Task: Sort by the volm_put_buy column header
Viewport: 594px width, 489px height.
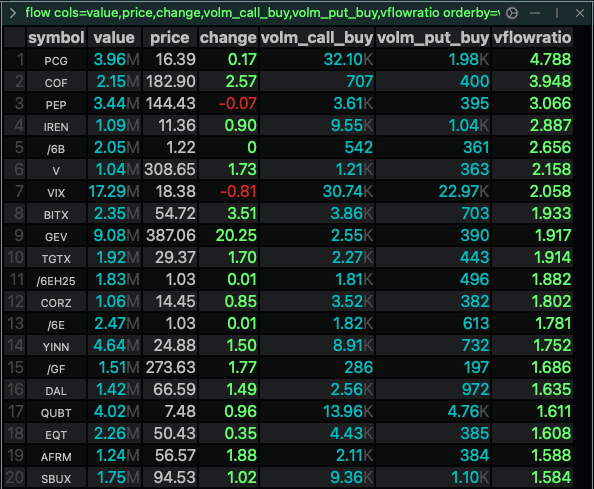Action: [x=433, y=37]
